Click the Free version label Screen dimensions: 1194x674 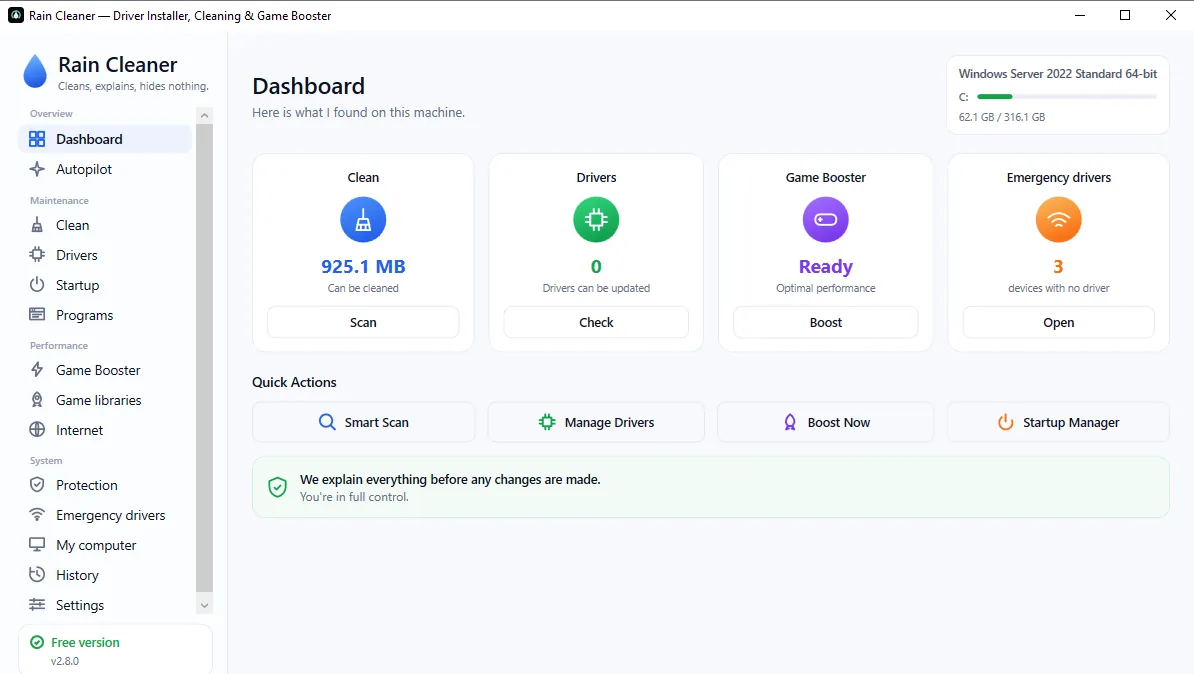[x=85, y=643]
